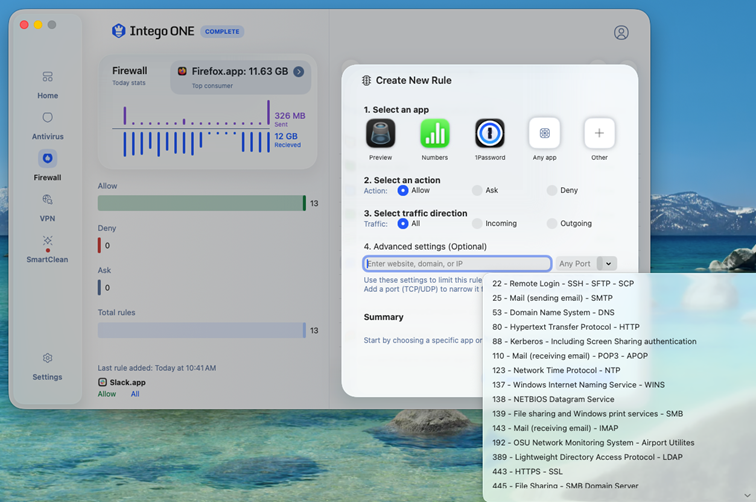Choose the 1Password app icon
This screenshot has width=756, height=502.
pyautogui.click(x=490, y=133)
